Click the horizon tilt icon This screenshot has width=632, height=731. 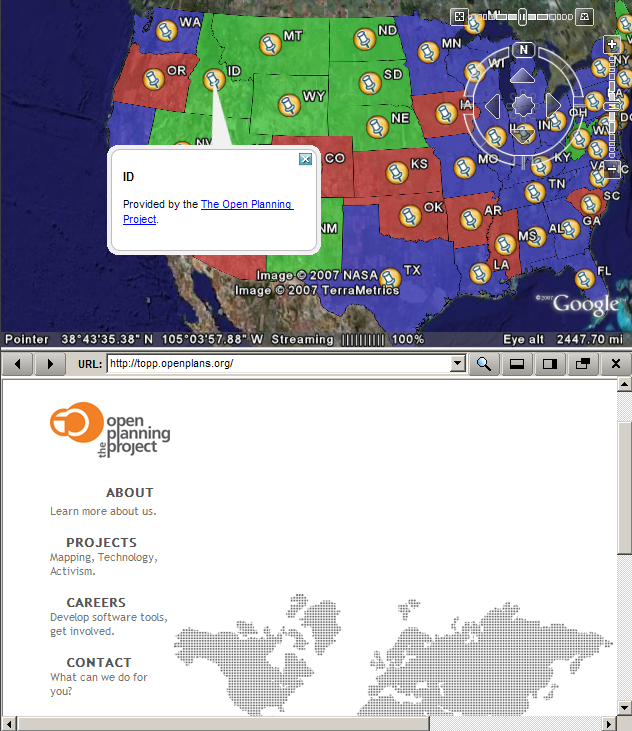[x=583, y=16]
